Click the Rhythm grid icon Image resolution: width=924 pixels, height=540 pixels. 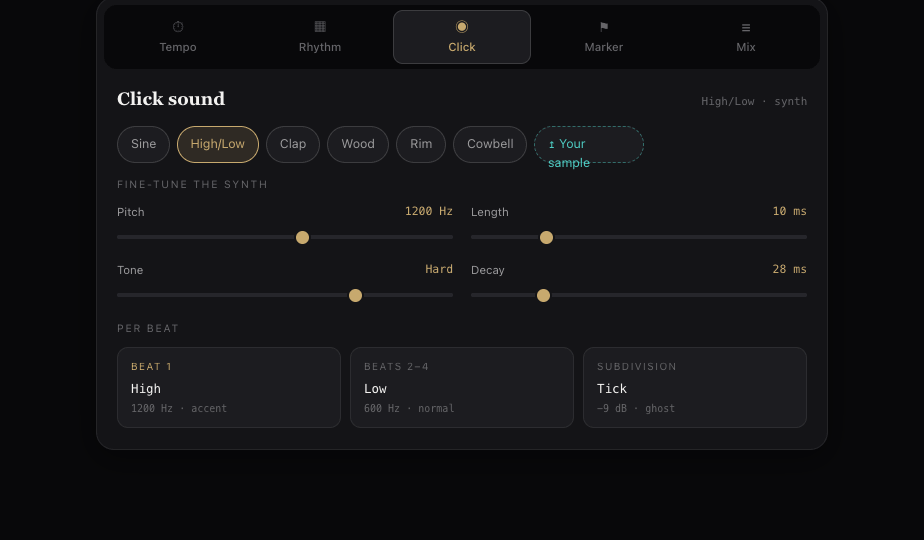pos(320,27)
